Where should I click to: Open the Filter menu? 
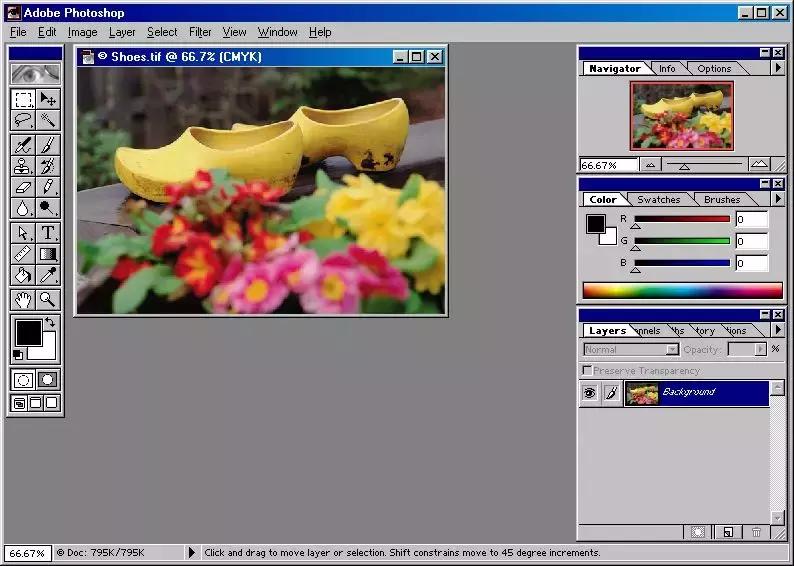(x=200, y=32)
